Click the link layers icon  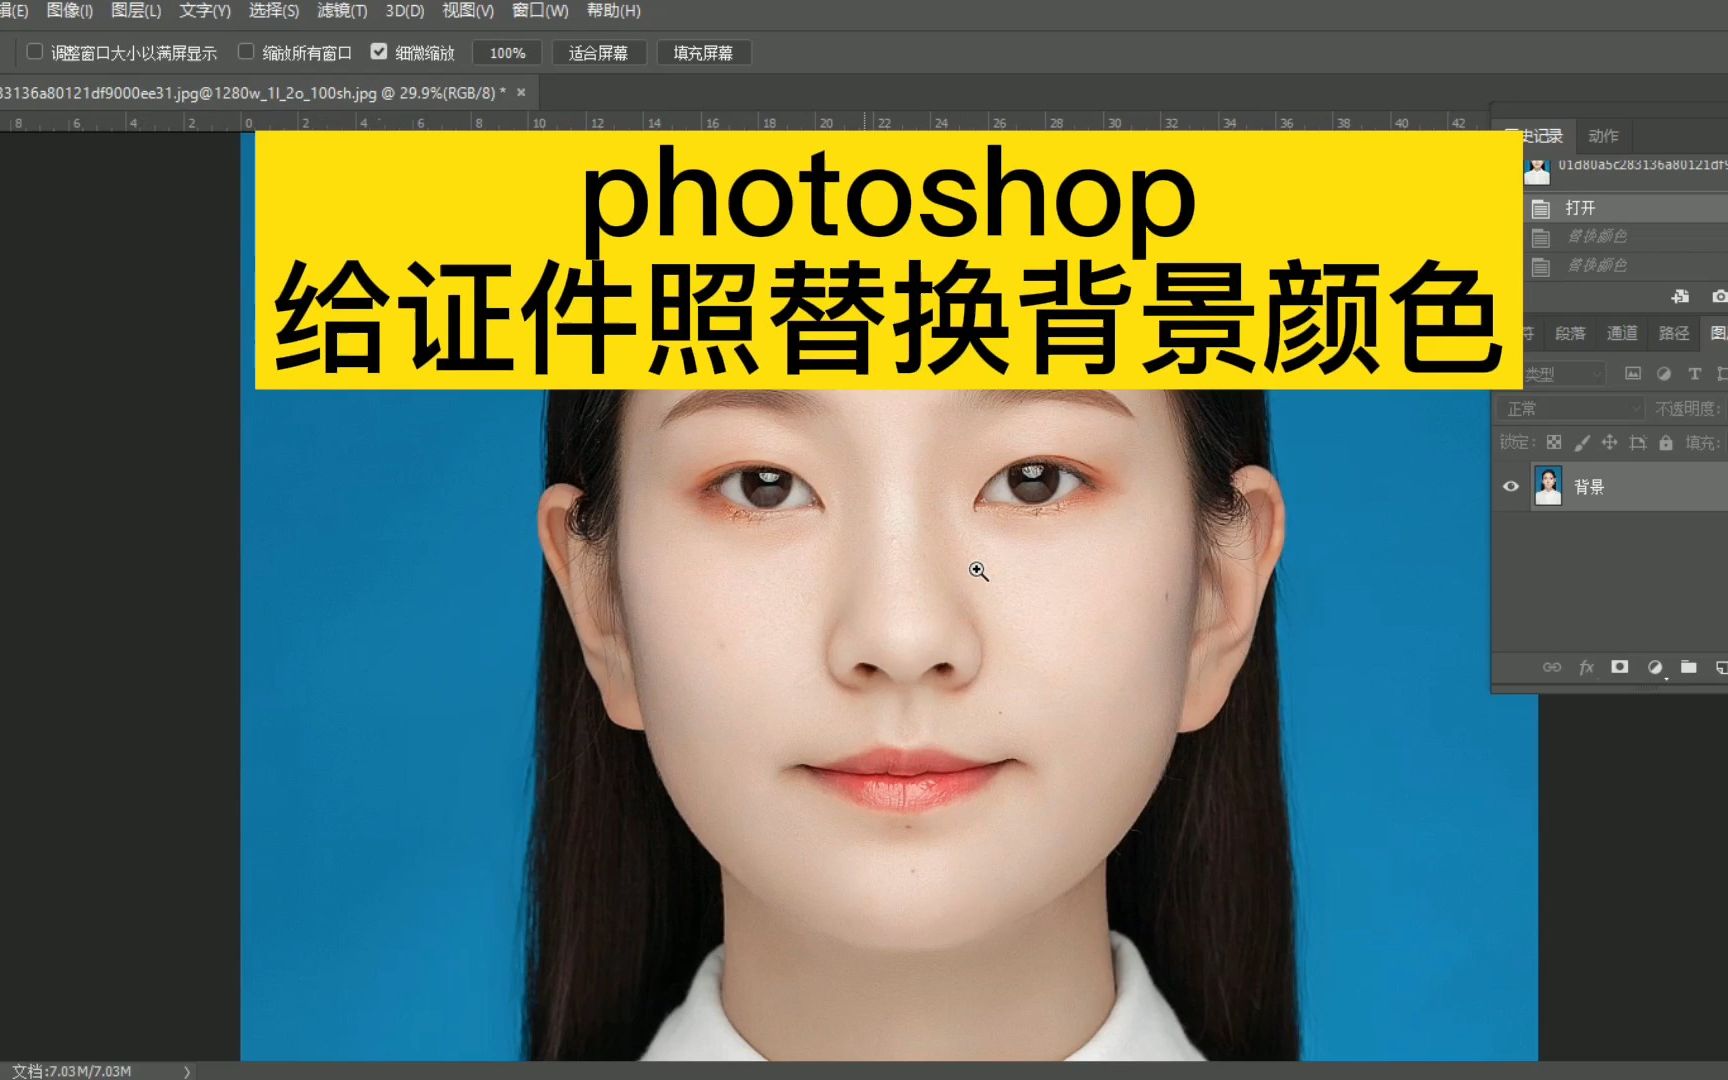pos(1553,667)
